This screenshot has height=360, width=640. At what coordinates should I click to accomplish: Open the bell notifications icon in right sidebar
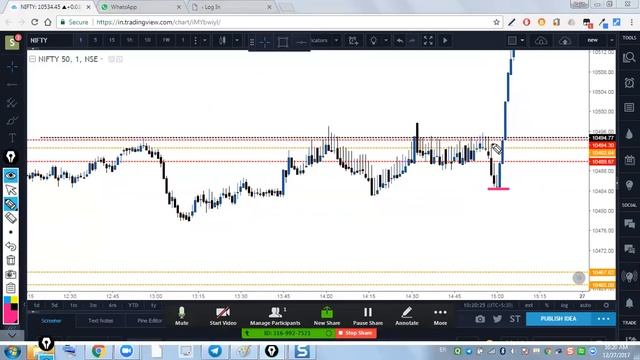(629, 303)
